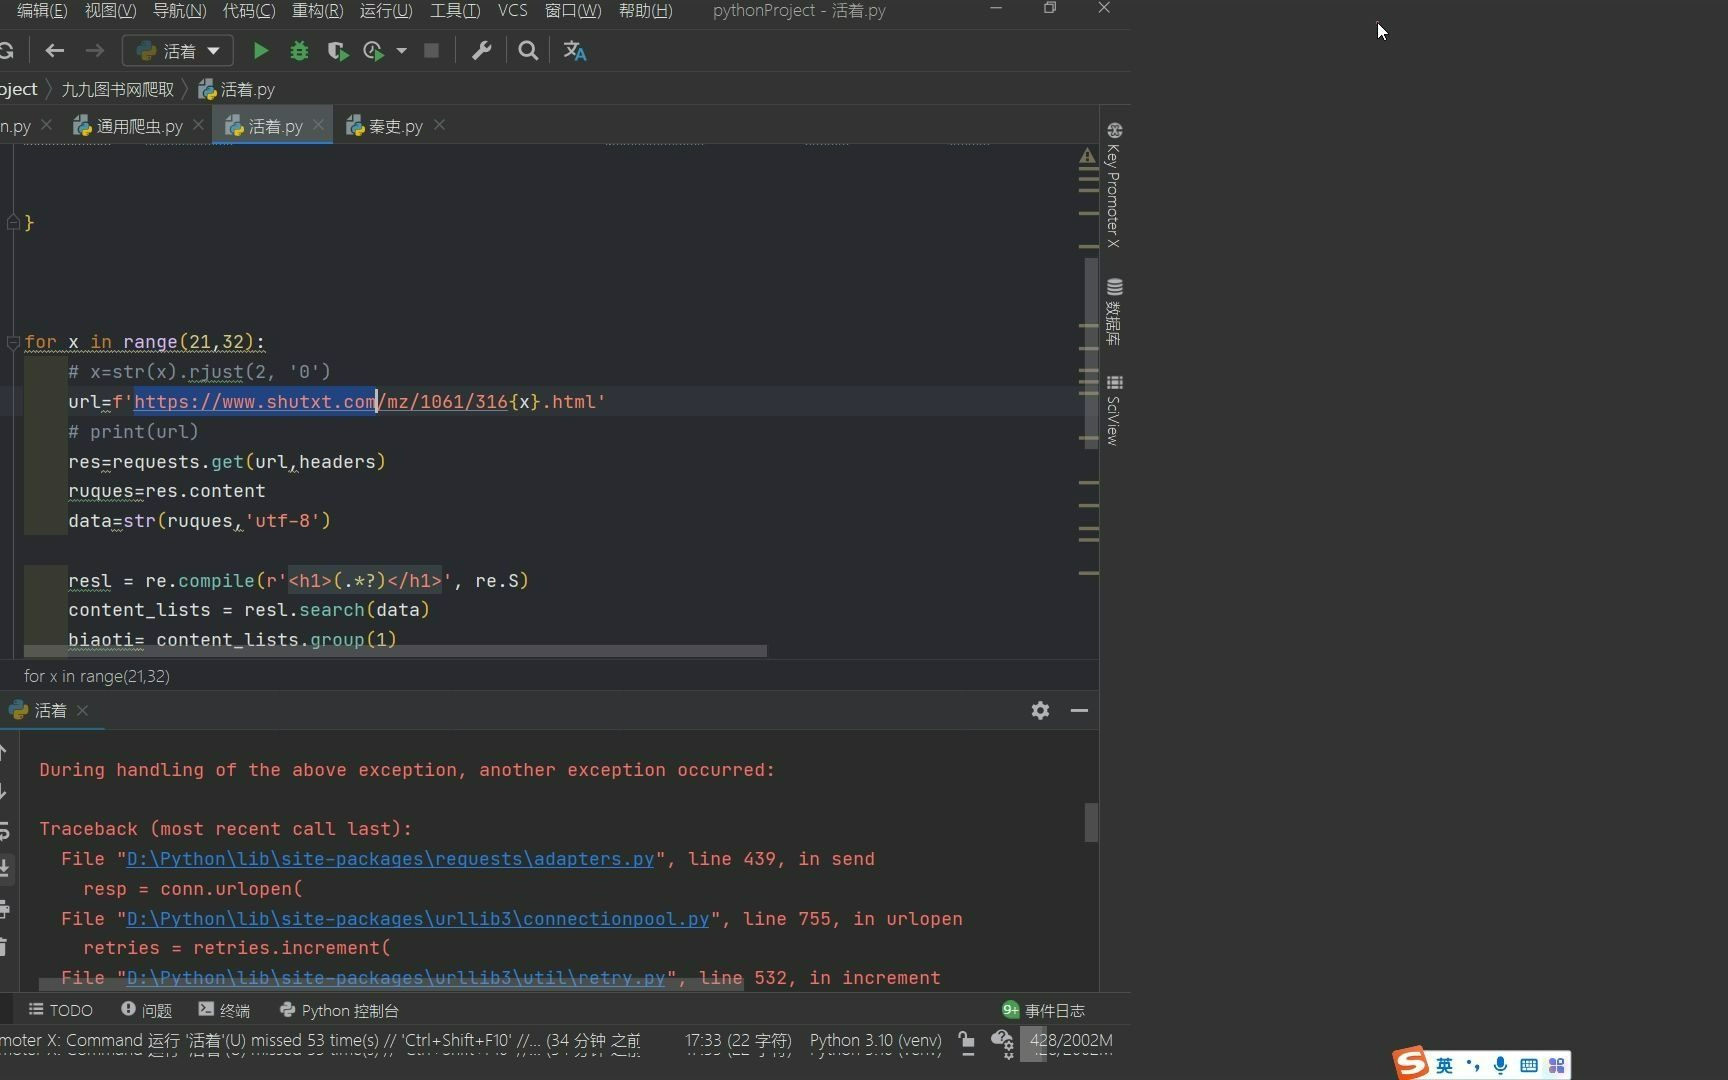Hide the 活着 run console panel
The height and width of the screenshot is (1080, 1728).
(1079, 710)
